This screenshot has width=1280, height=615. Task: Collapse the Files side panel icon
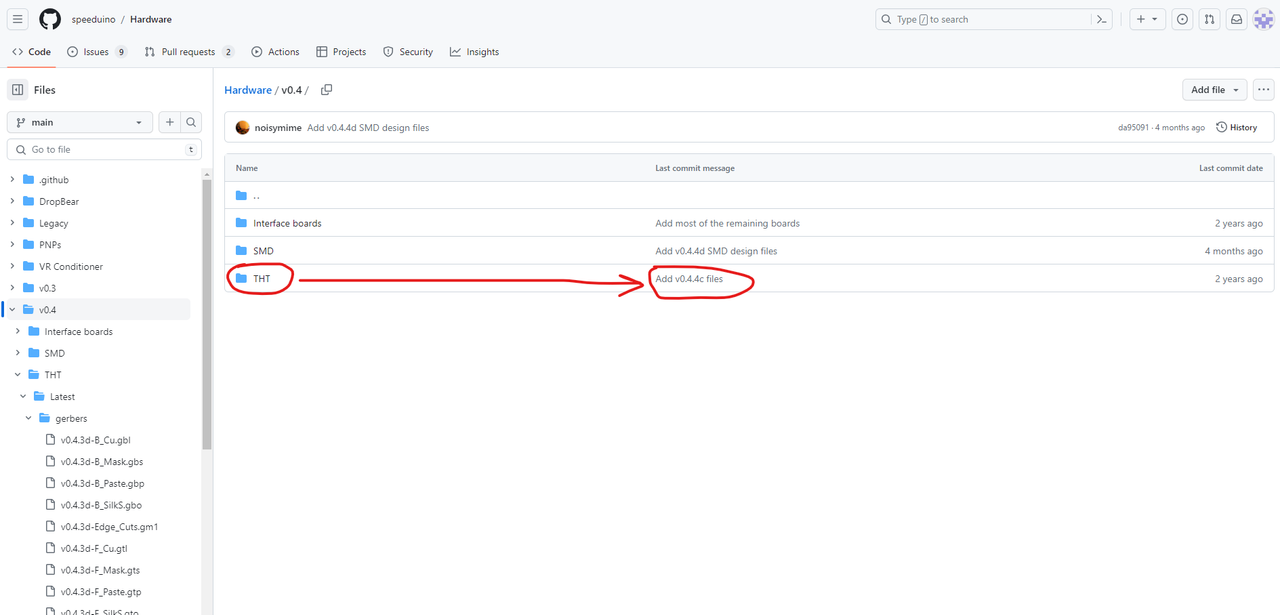[18, 90]
